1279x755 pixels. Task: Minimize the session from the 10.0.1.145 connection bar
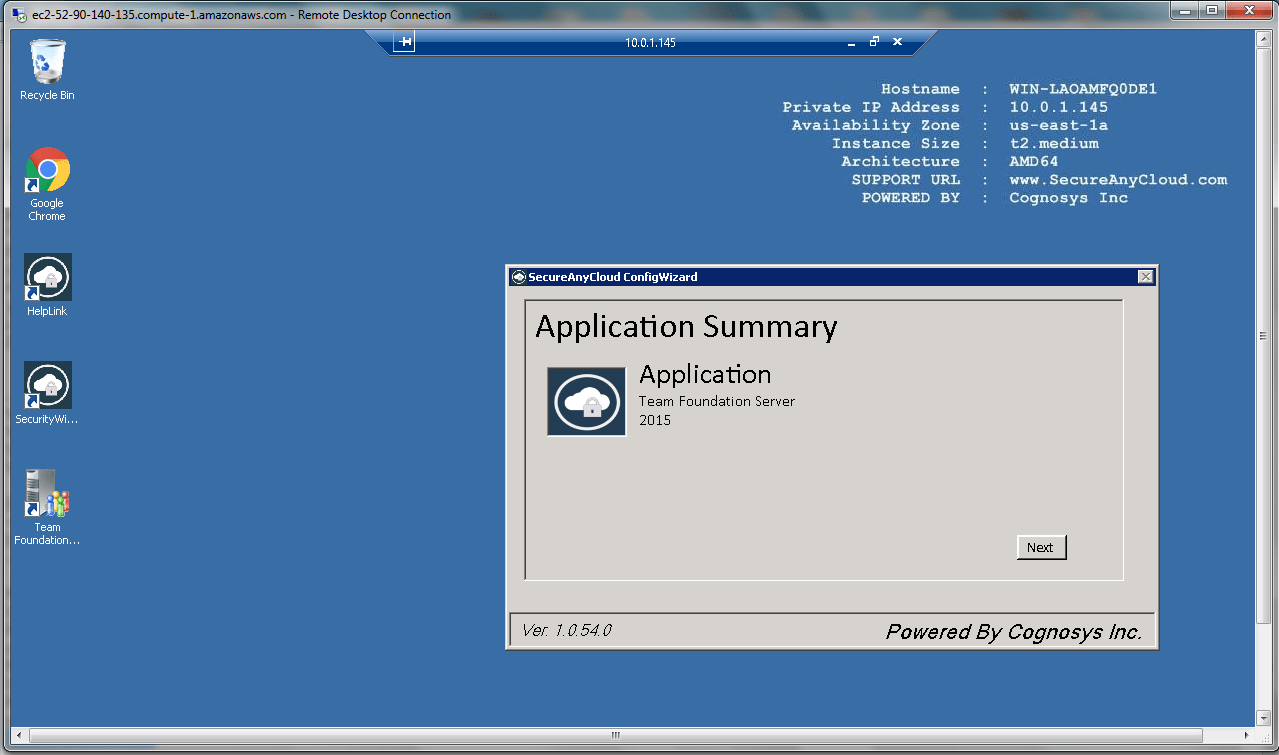point(851,43)
